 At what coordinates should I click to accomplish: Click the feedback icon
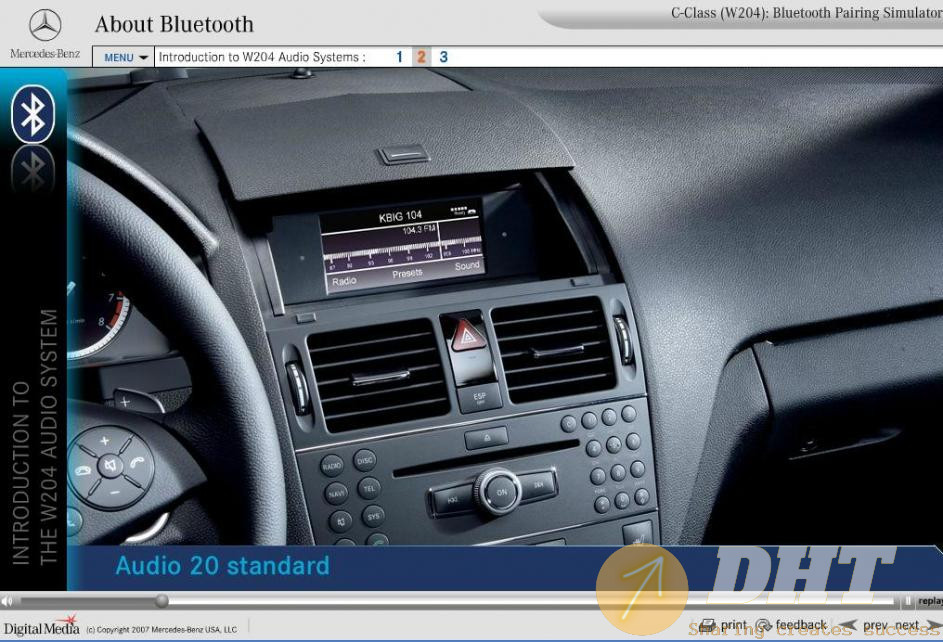point(764,626)
